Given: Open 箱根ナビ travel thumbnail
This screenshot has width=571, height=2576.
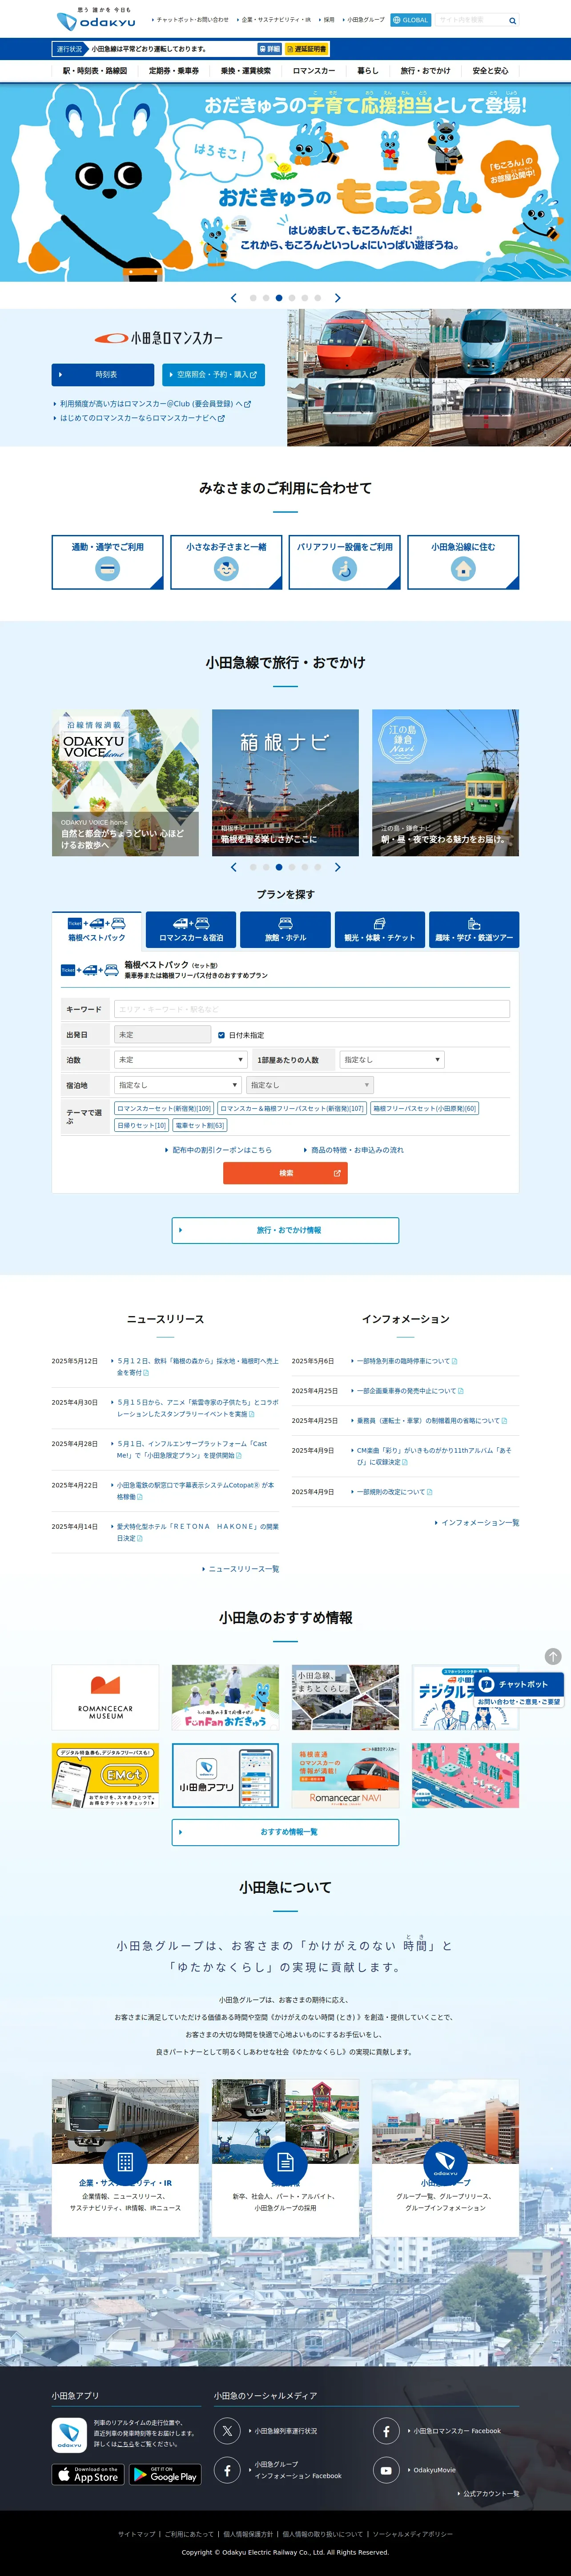Looking at the screenshot, I should (285, 783).
